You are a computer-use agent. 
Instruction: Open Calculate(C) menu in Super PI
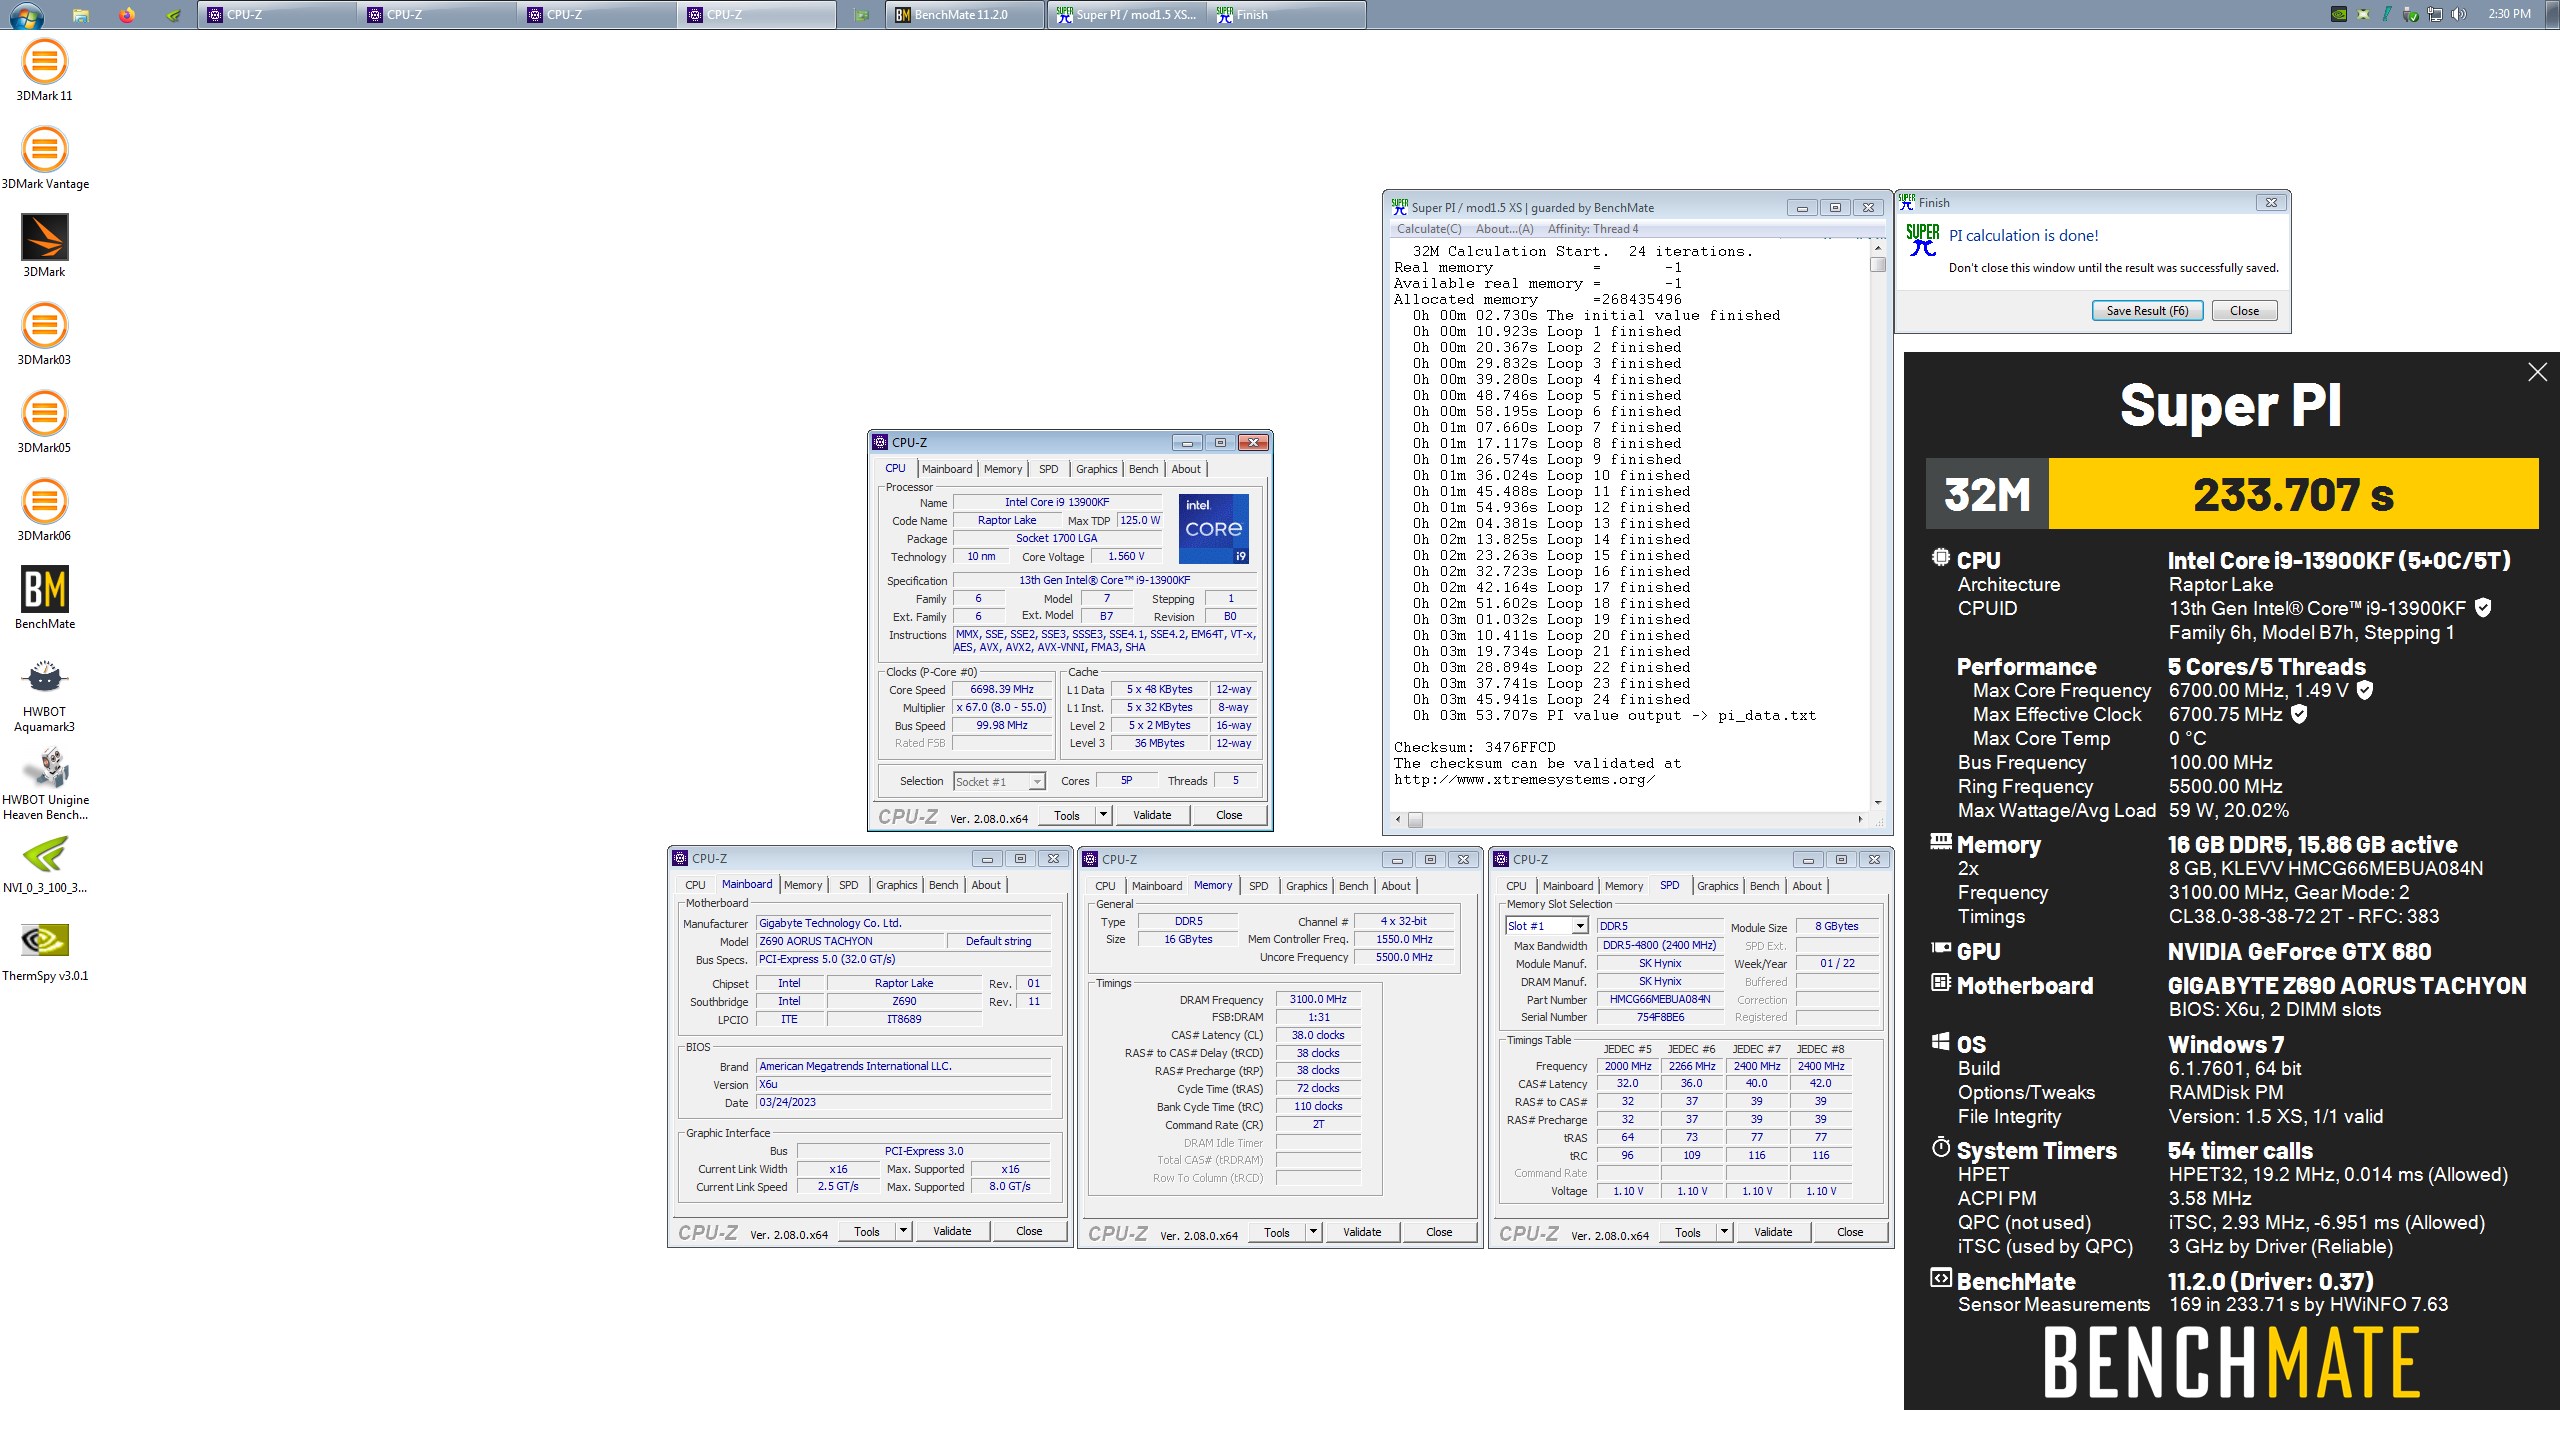click(x=1428, y=229)
